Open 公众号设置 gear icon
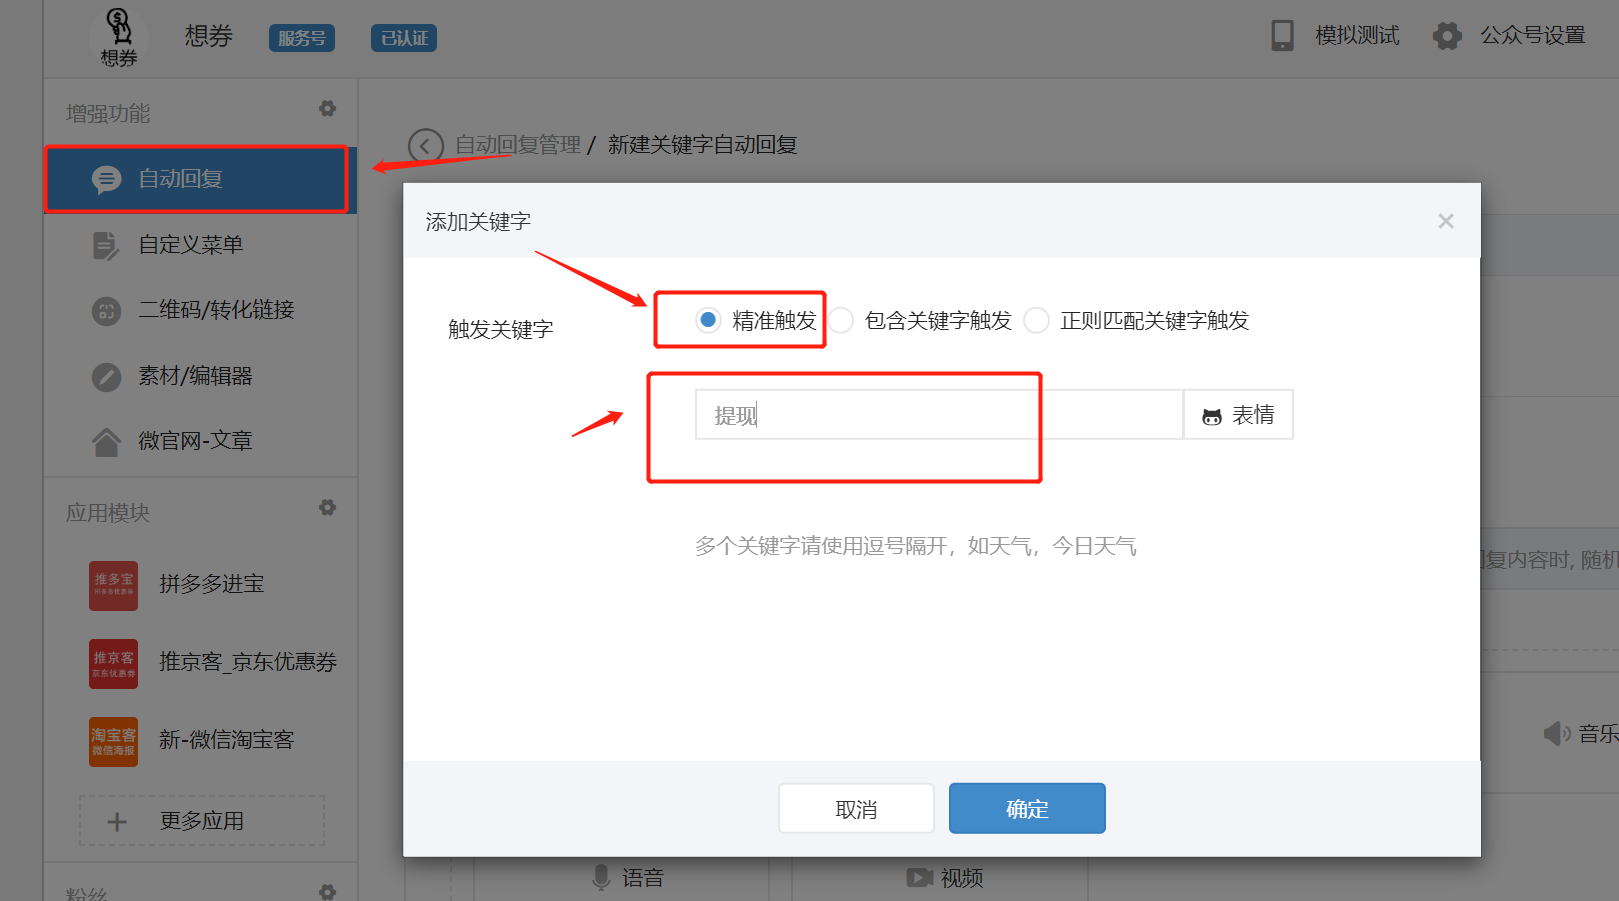Screen dimensions: 1619x901 tap(1447, 36)
